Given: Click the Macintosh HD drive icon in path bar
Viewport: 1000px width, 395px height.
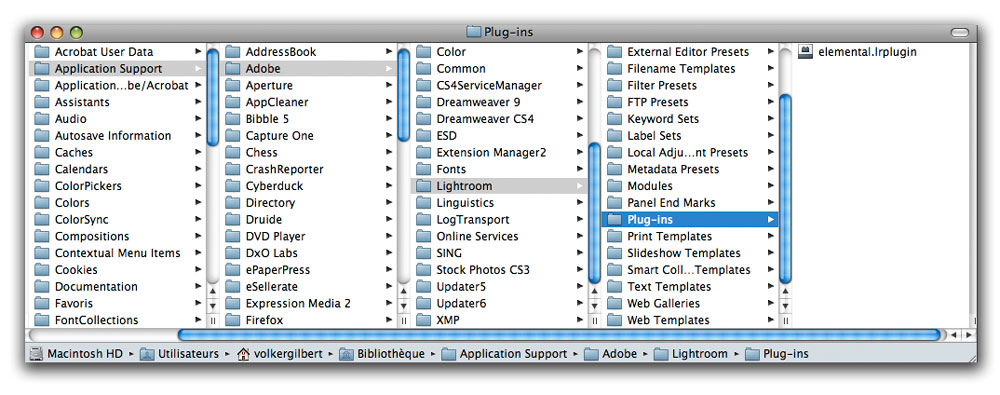Looking at the screenshot, I should [x=36, y=354].
